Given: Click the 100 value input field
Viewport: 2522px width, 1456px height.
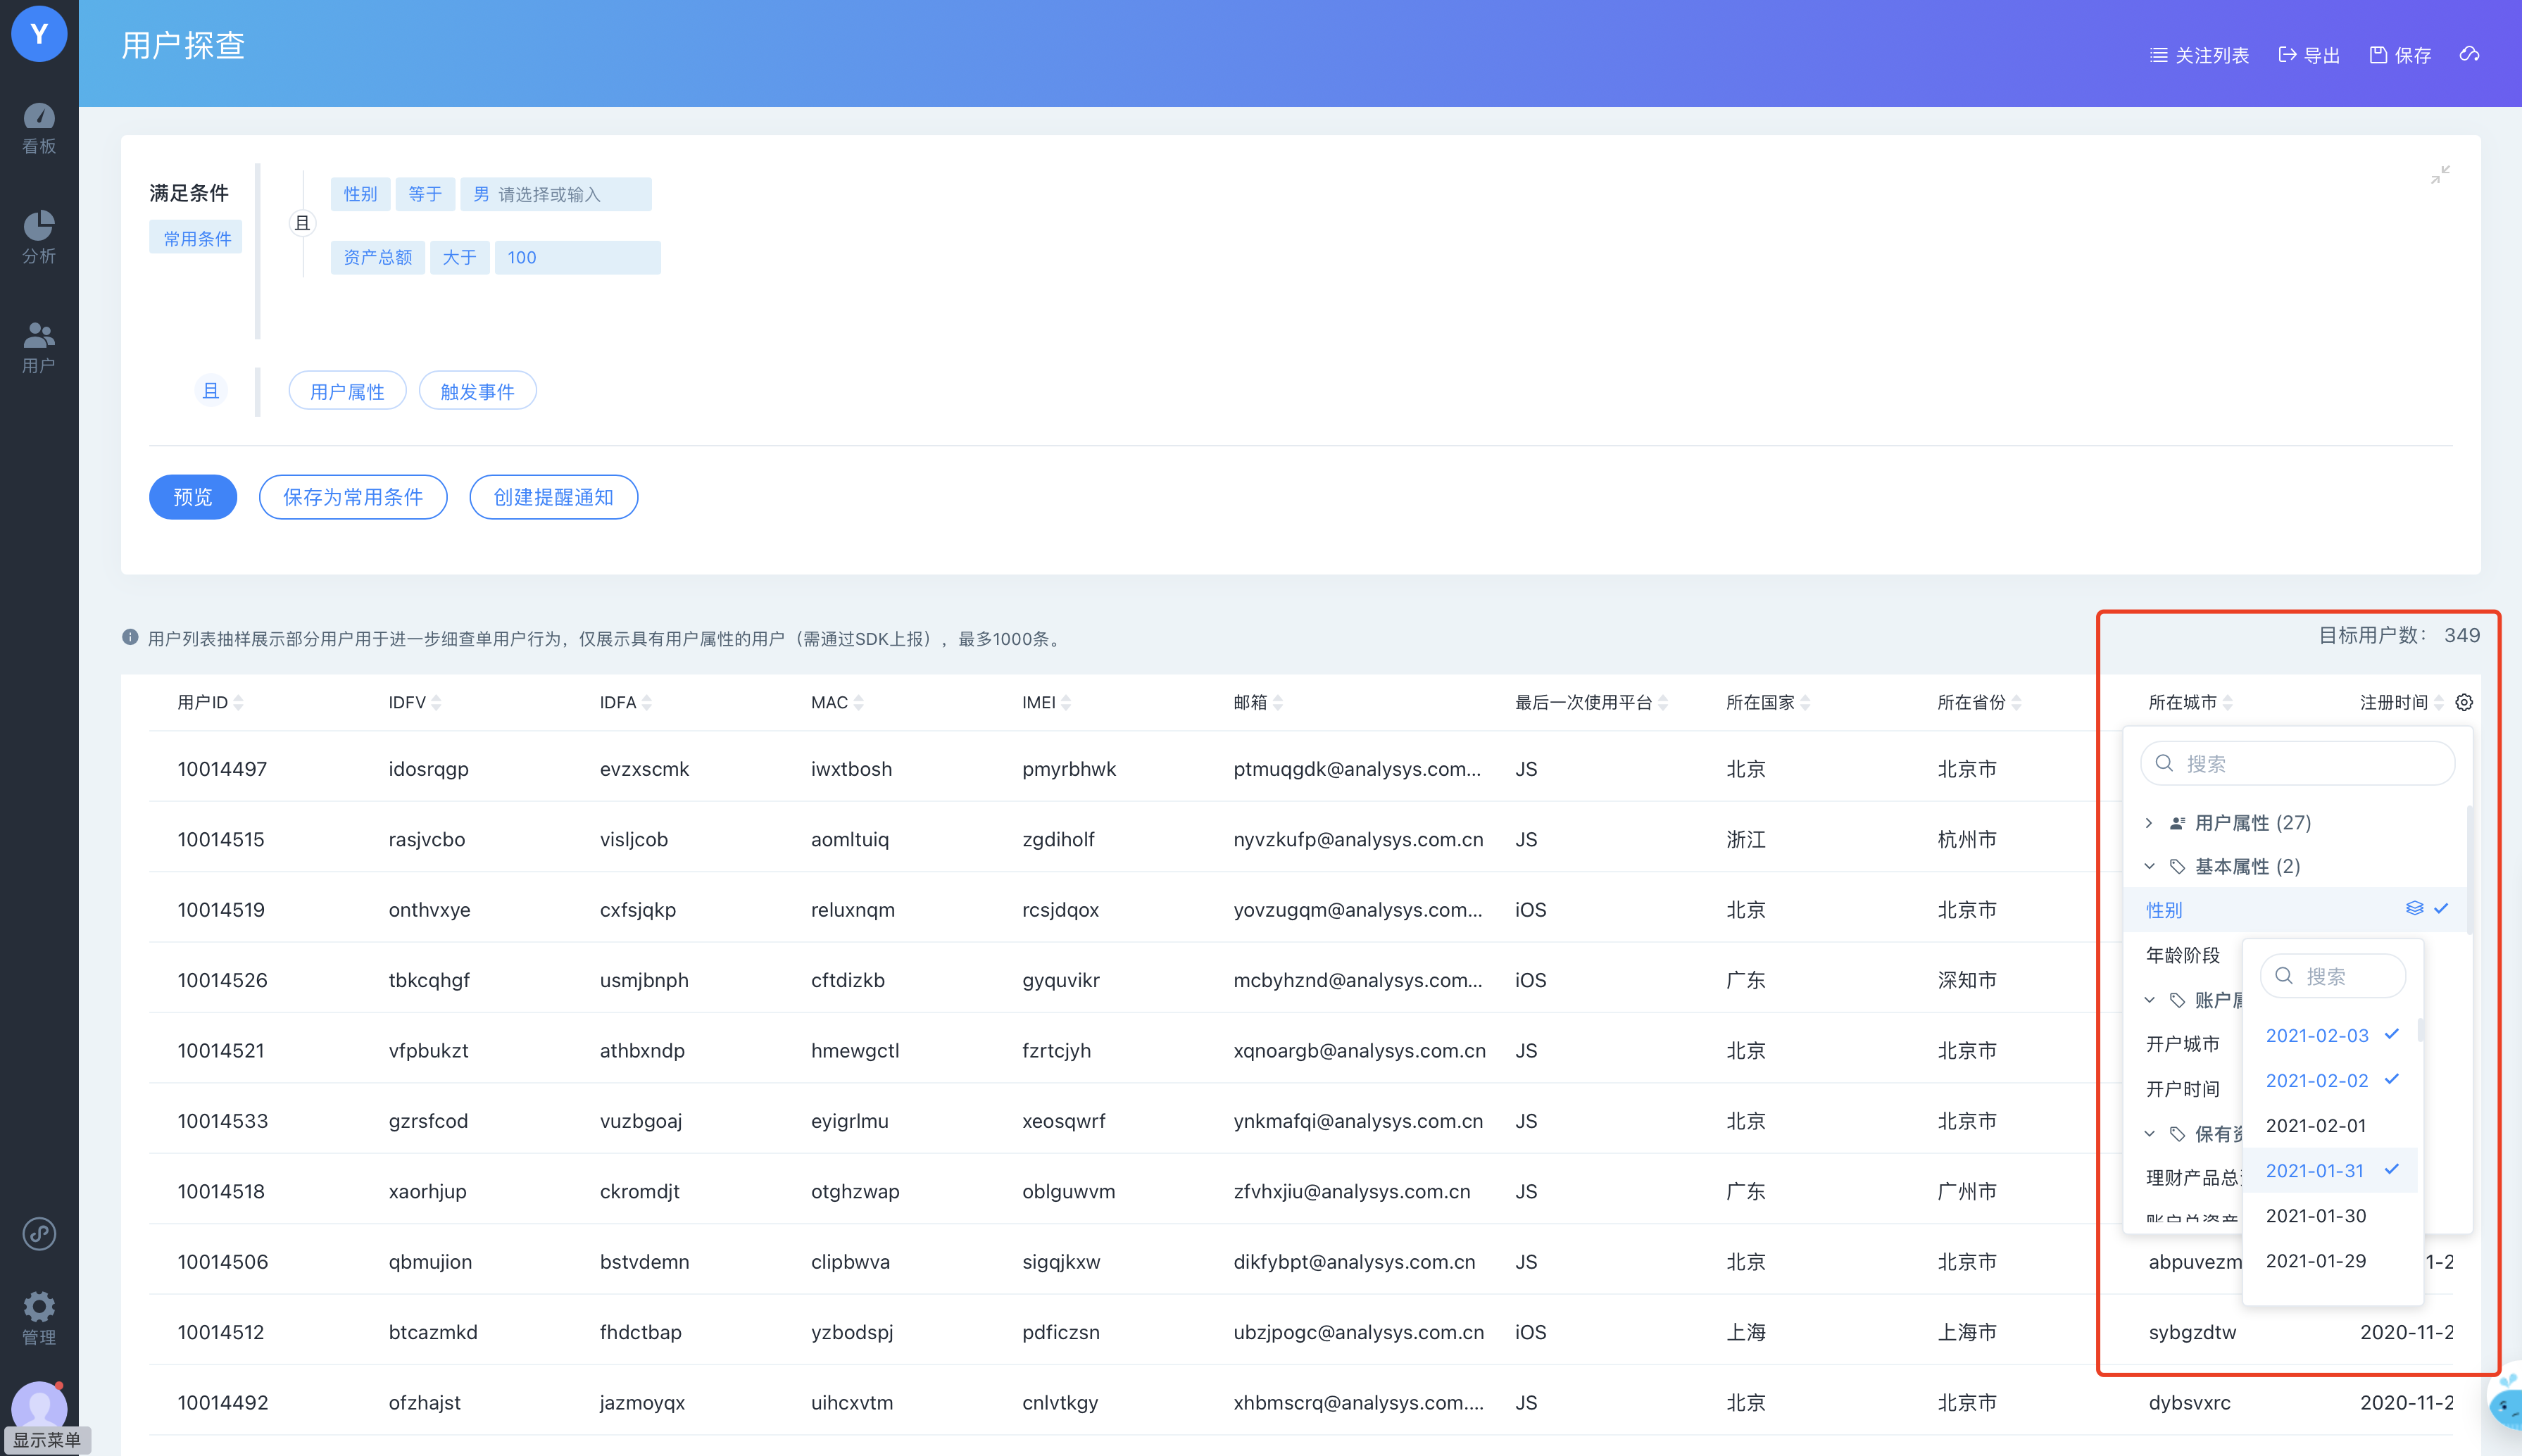Looking at the screenshot, I should [x=578, y=257].
